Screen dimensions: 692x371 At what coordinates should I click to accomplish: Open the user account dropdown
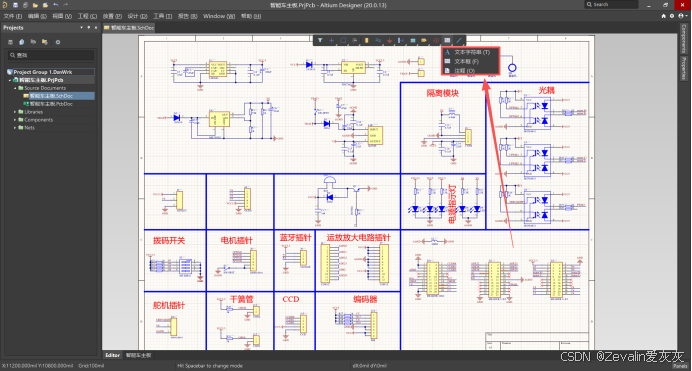[682, 16]
